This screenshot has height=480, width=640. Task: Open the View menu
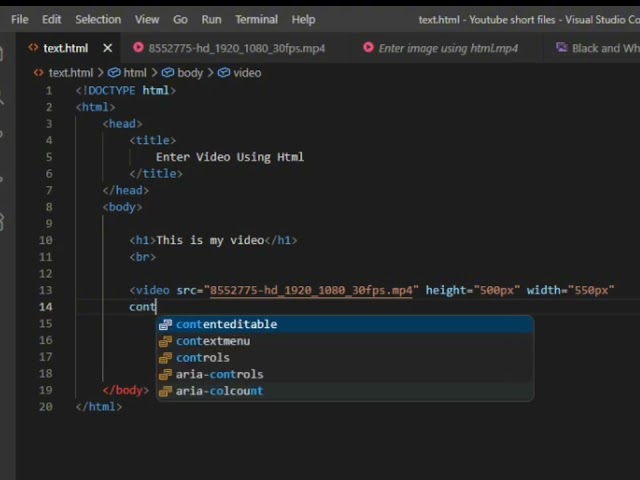click(x=147, y=20)
